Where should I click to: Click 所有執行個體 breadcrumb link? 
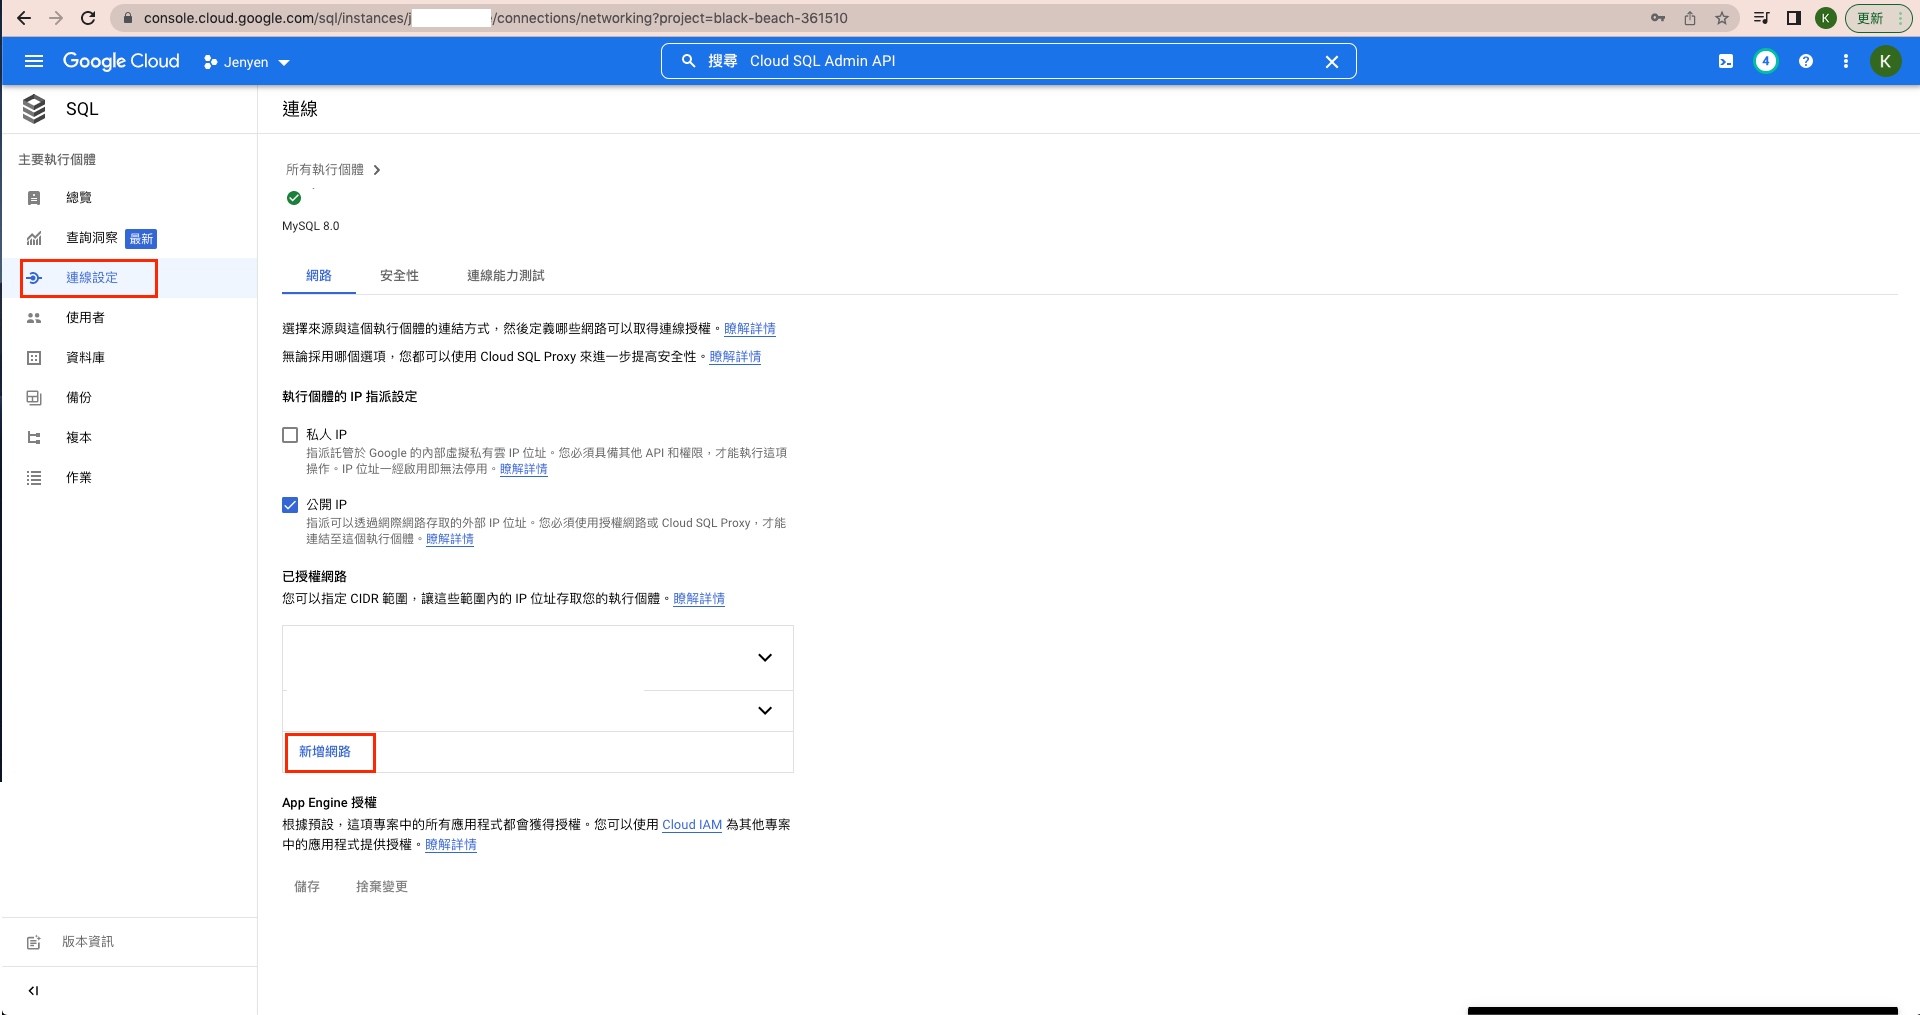tap(325, 170)
